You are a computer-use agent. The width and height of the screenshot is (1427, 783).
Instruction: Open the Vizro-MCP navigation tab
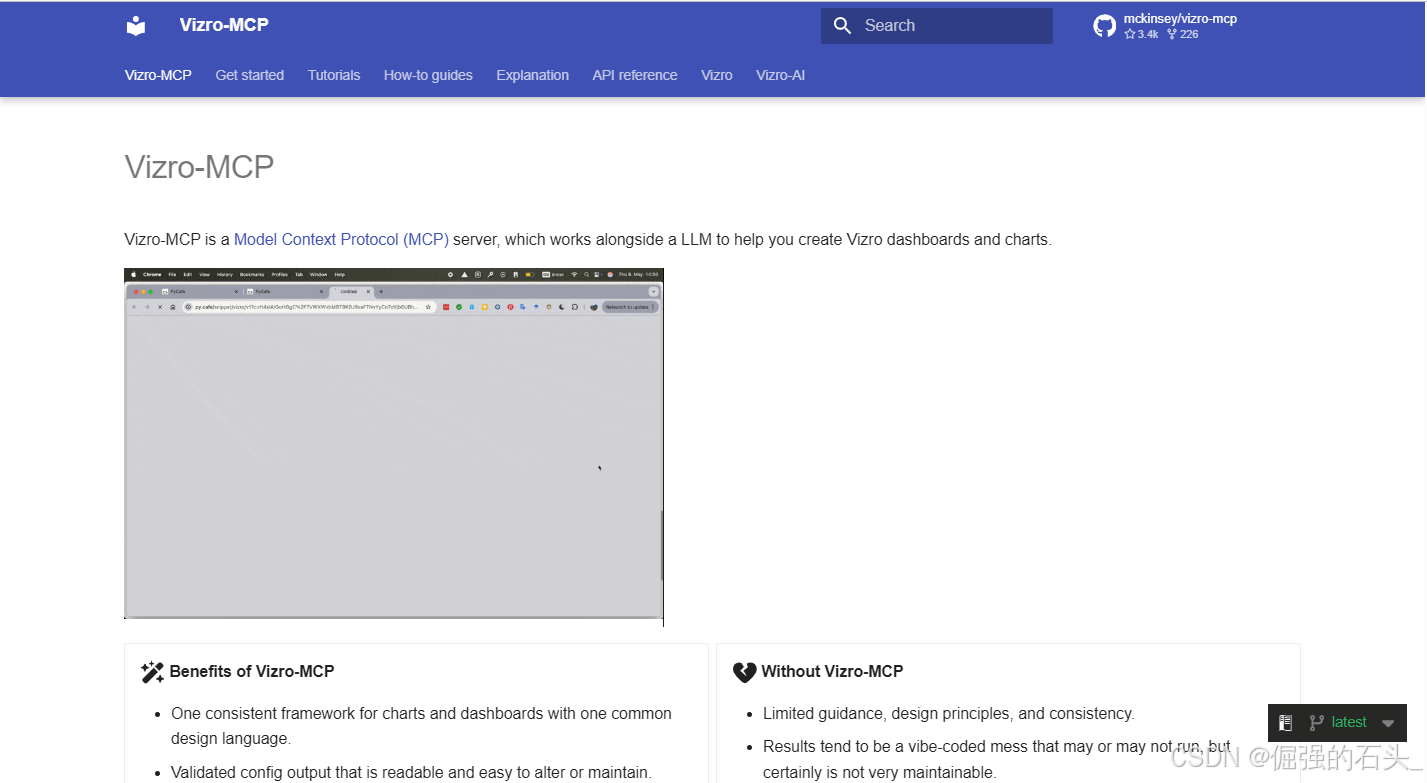click(x=158, y=75)
